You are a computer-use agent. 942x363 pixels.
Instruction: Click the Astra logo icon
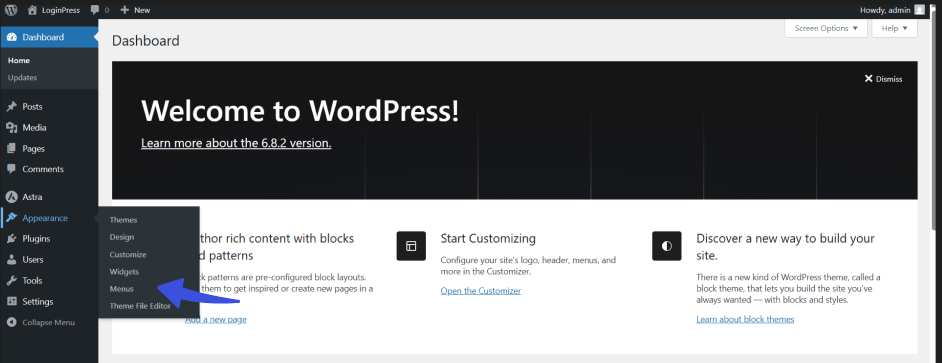11,197
